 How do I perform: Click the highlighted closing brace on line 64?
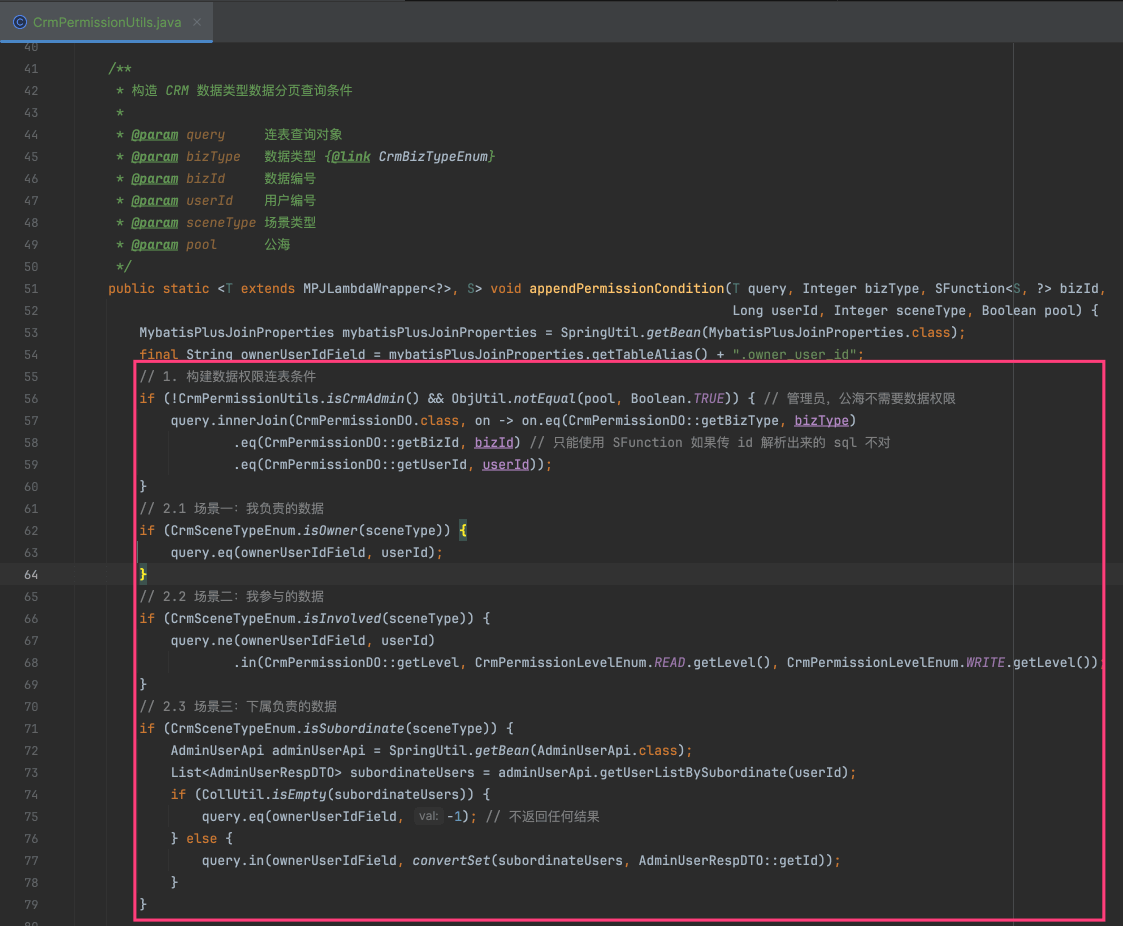pyautogui.click(x=143, y=574)
